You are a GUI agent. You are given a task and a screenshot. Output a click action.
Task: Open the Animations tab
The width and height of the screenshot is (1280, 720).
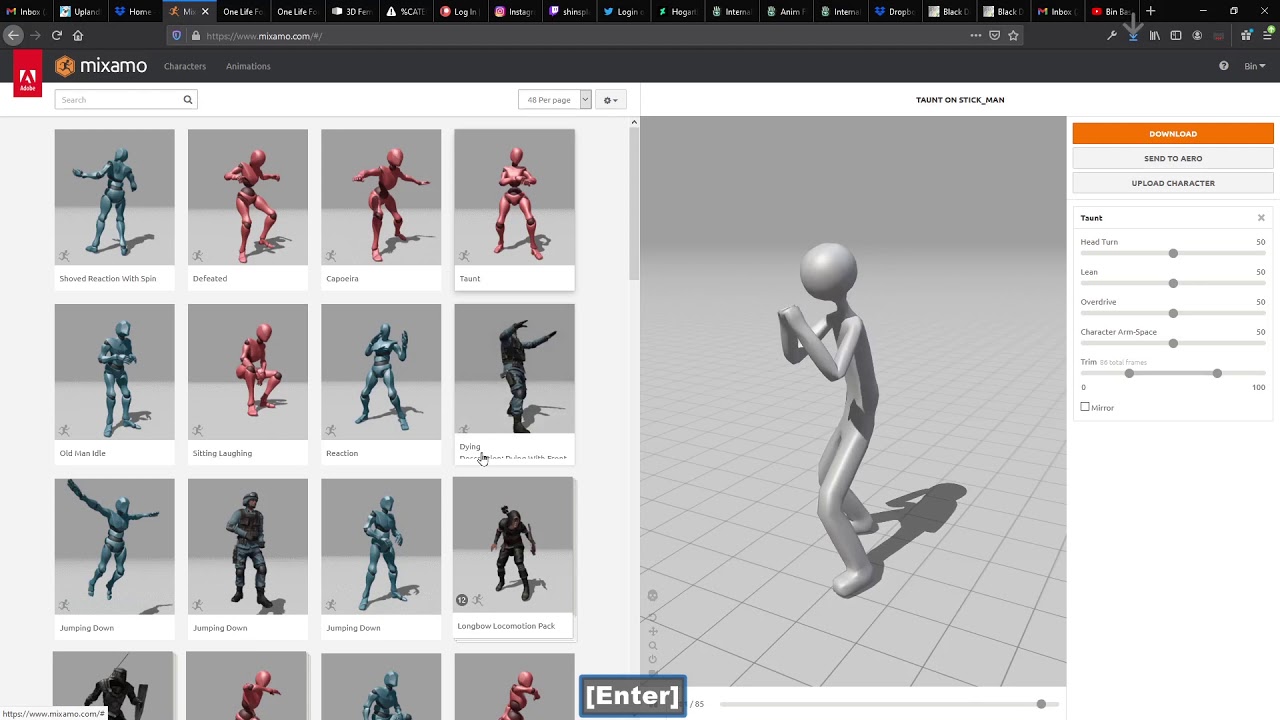tap(248, 66)
